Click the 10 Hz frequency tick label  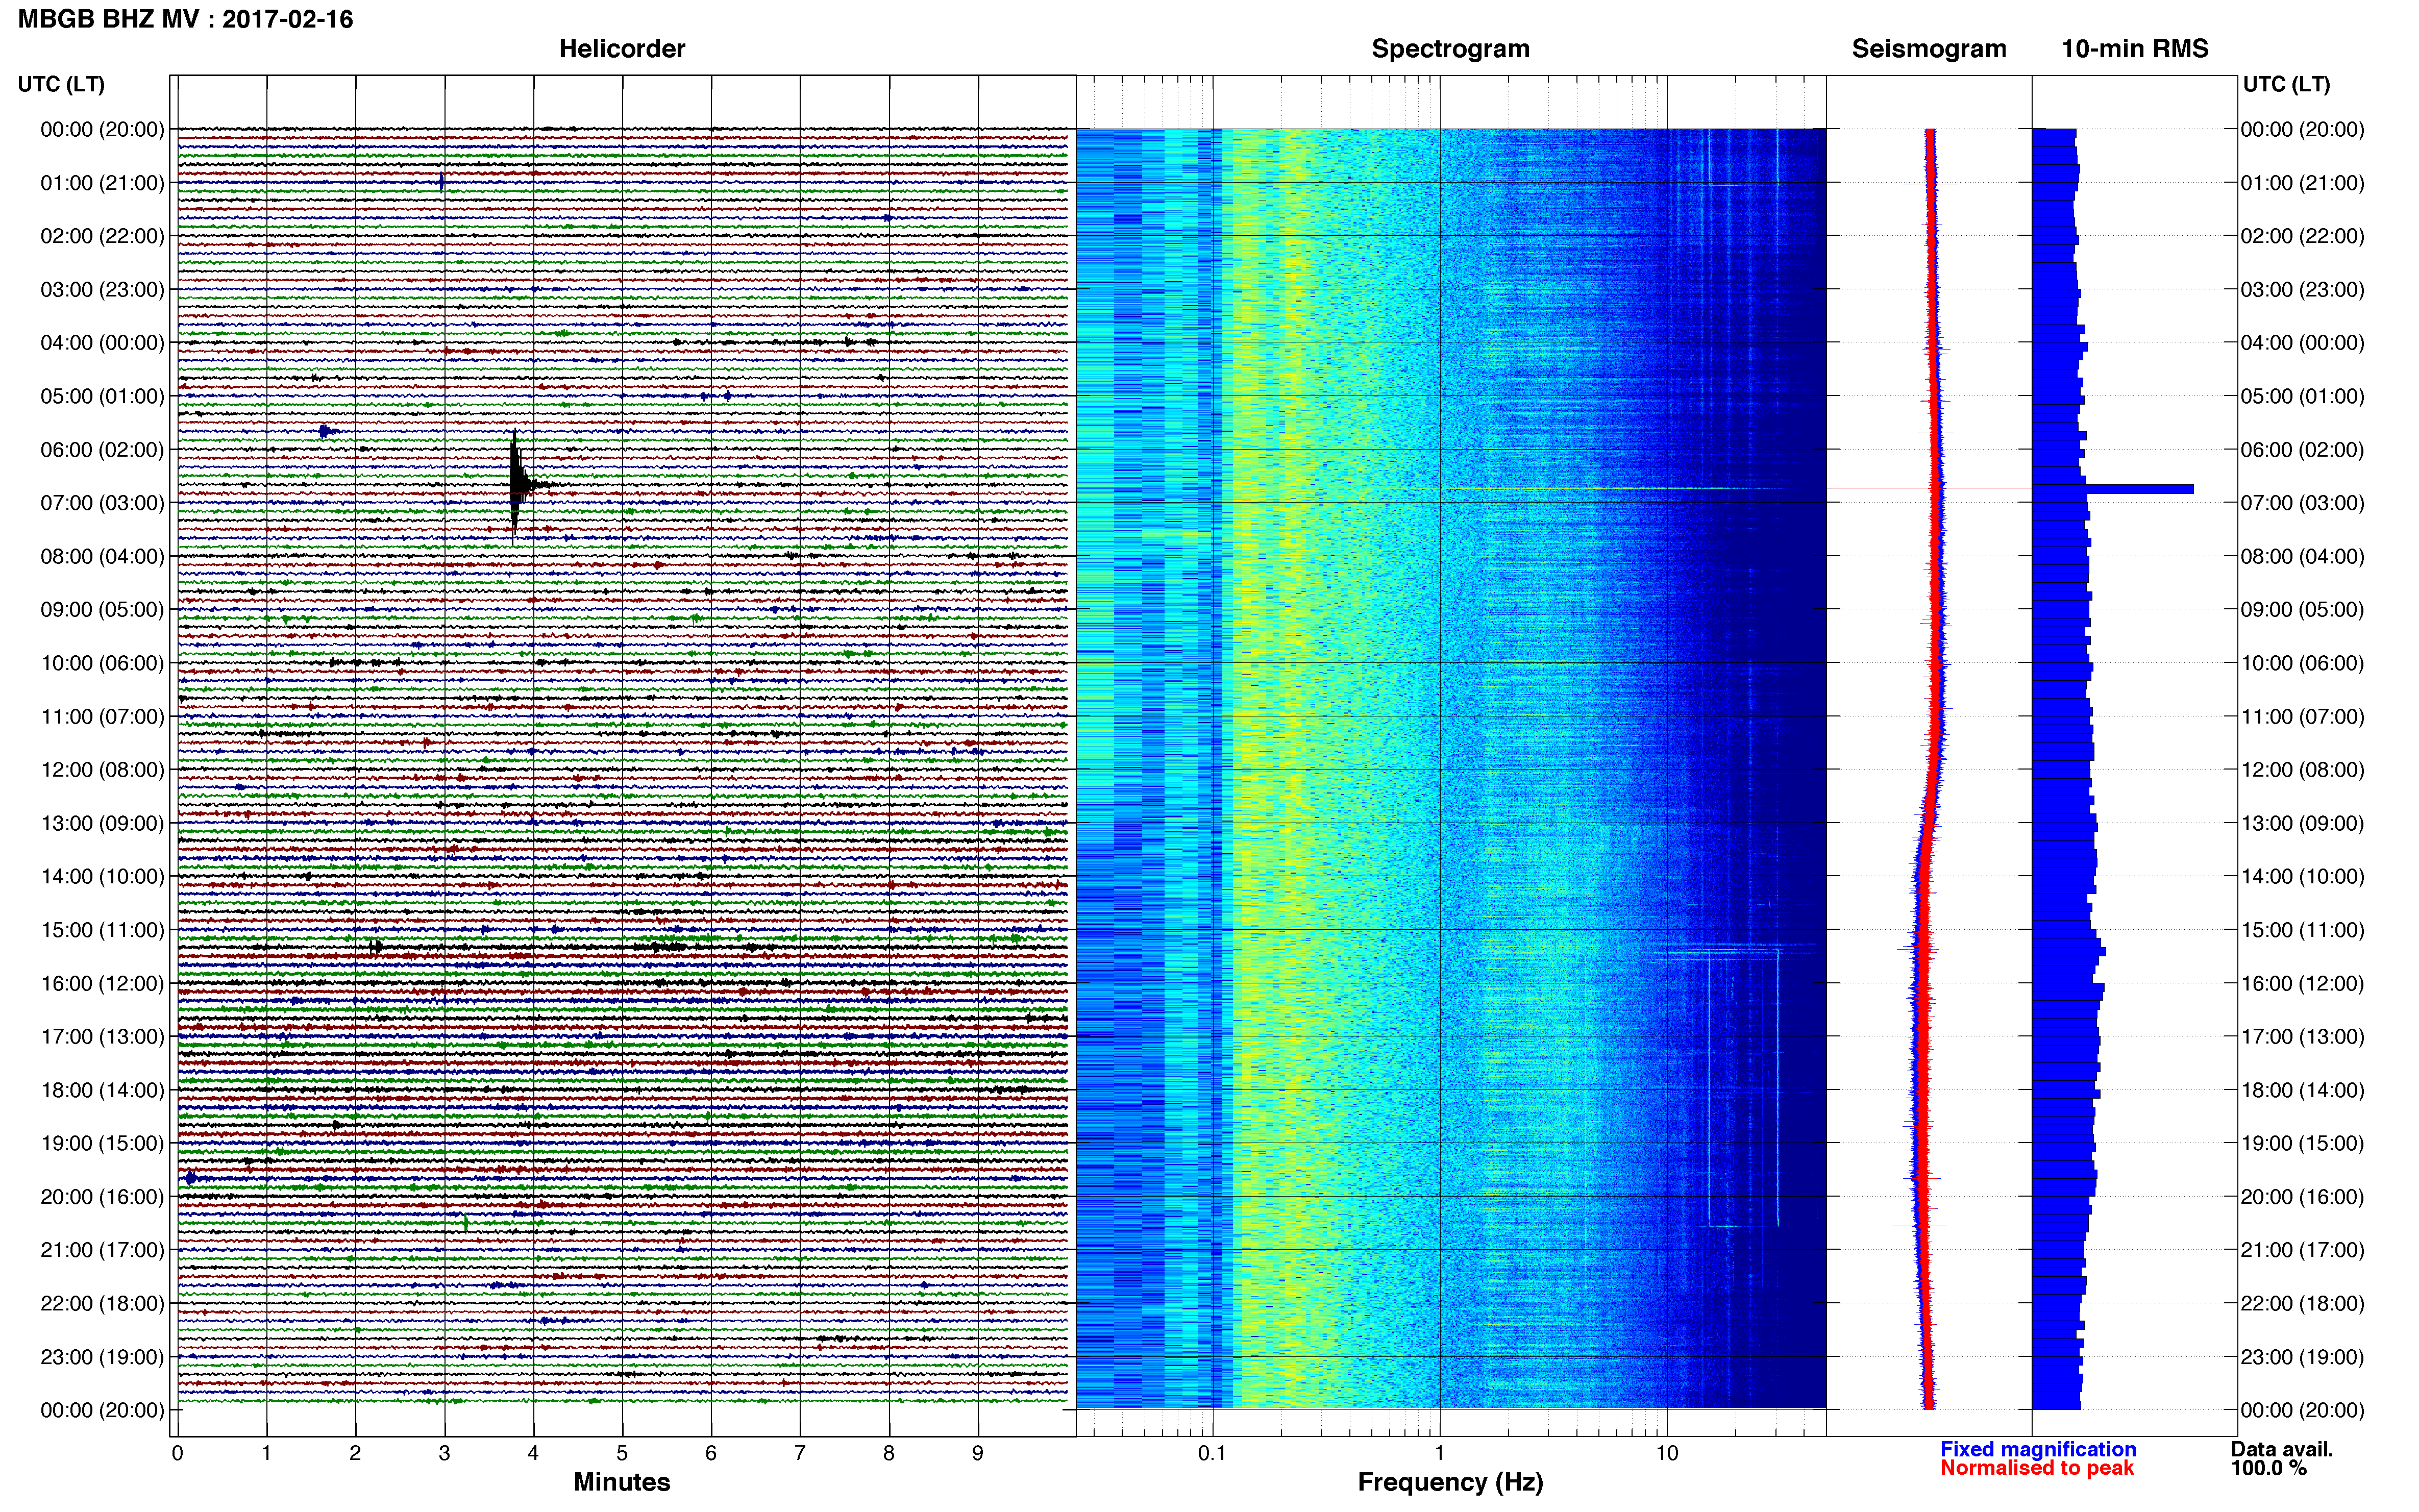pyautogui.click(x=1667, y=1453)
